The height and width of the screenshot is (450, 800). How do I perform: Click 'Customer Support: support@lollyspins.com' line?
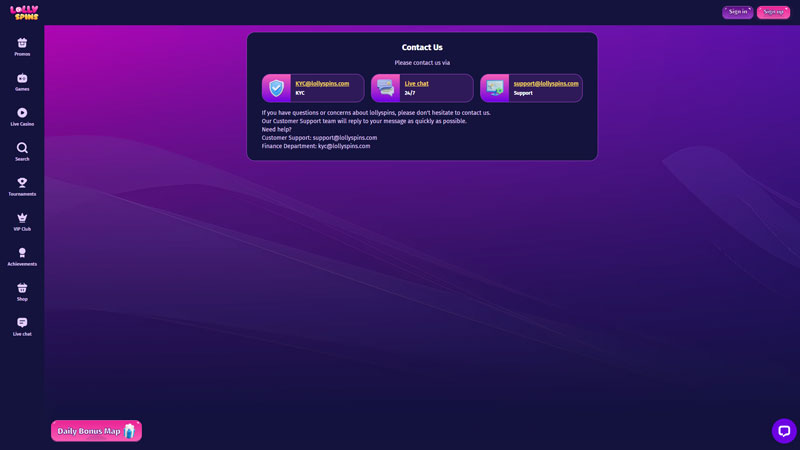click(x=319, y=138)
